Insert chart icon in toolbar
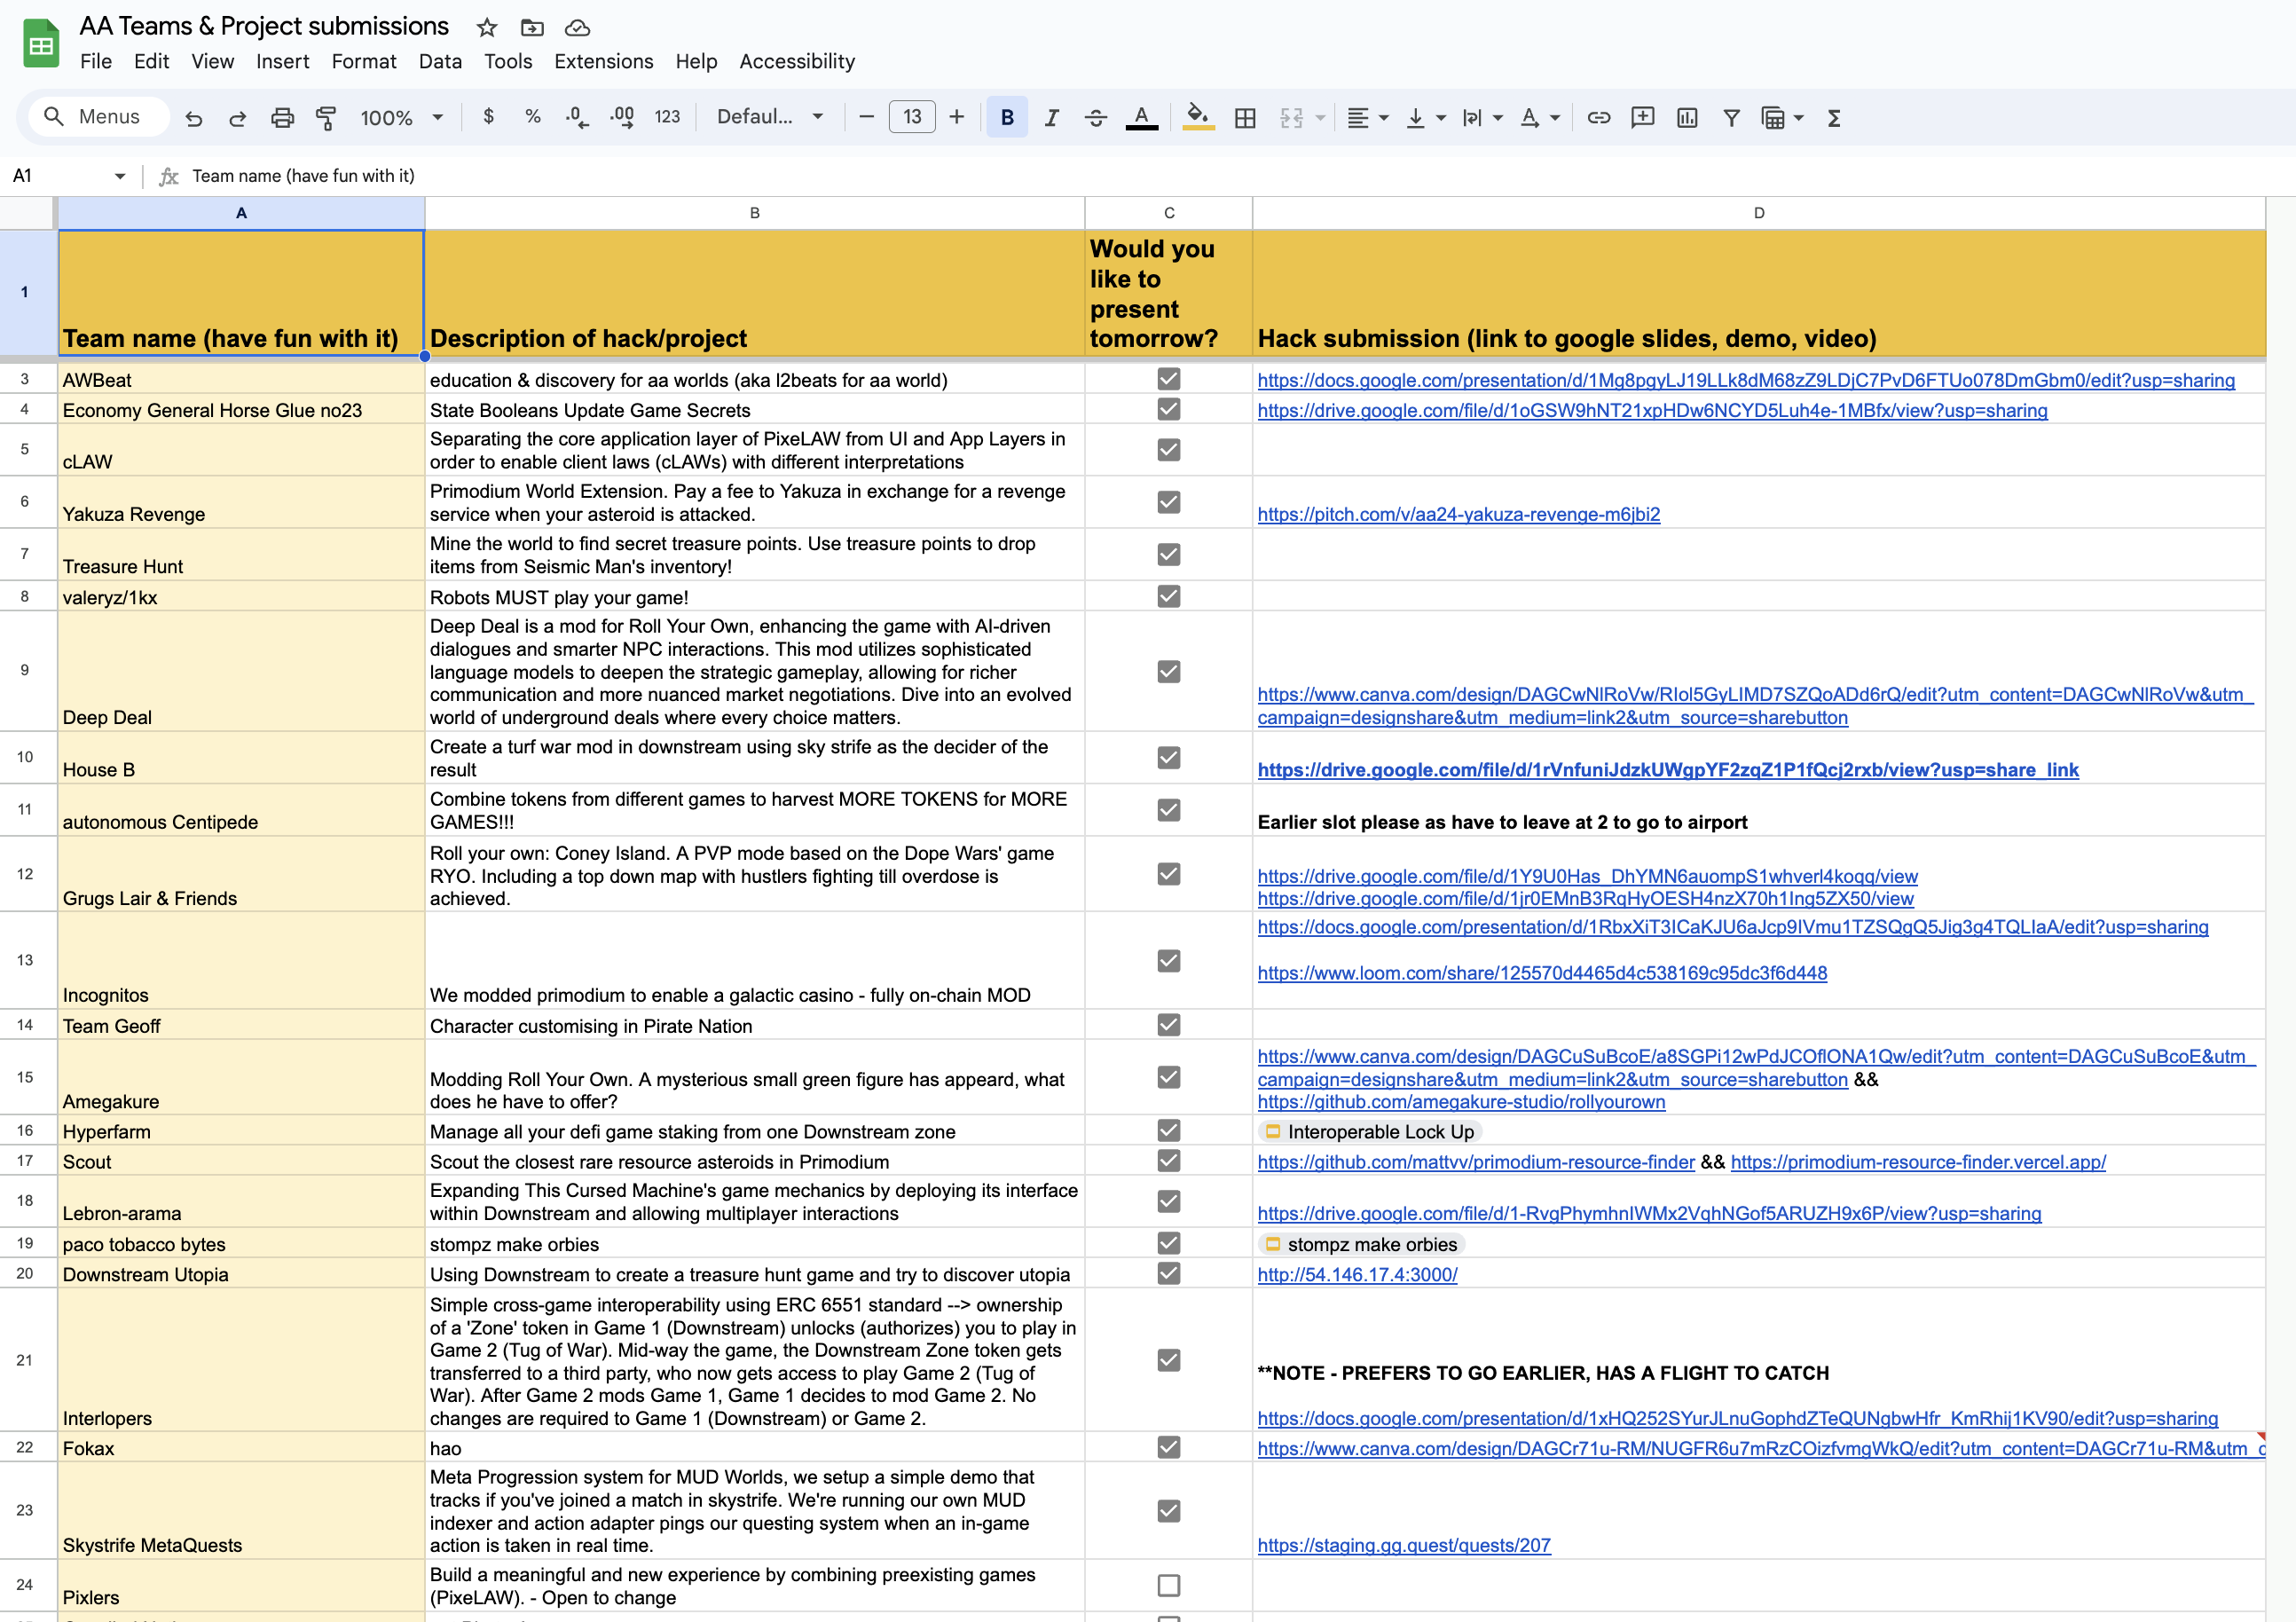The image size is (2296, 1622). (x=1687, y=118)
